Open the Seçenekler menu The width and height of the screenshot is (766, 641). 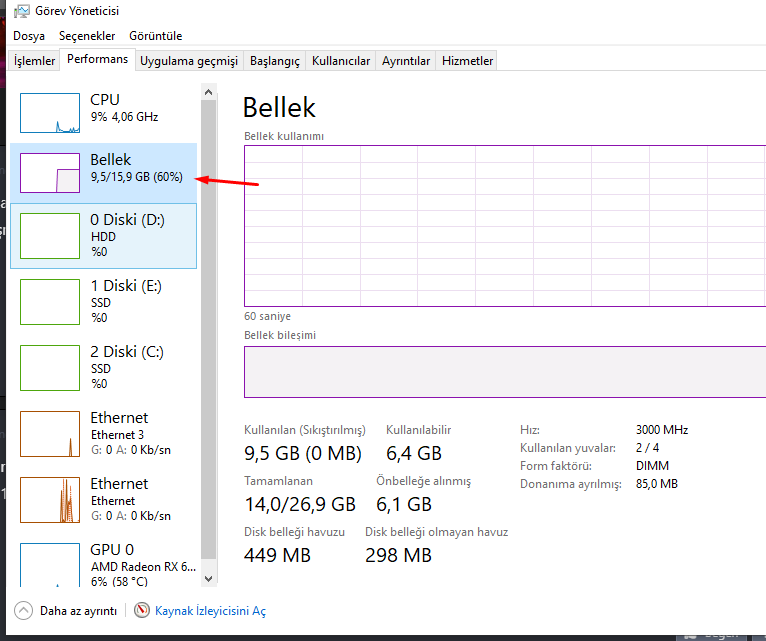87,36
